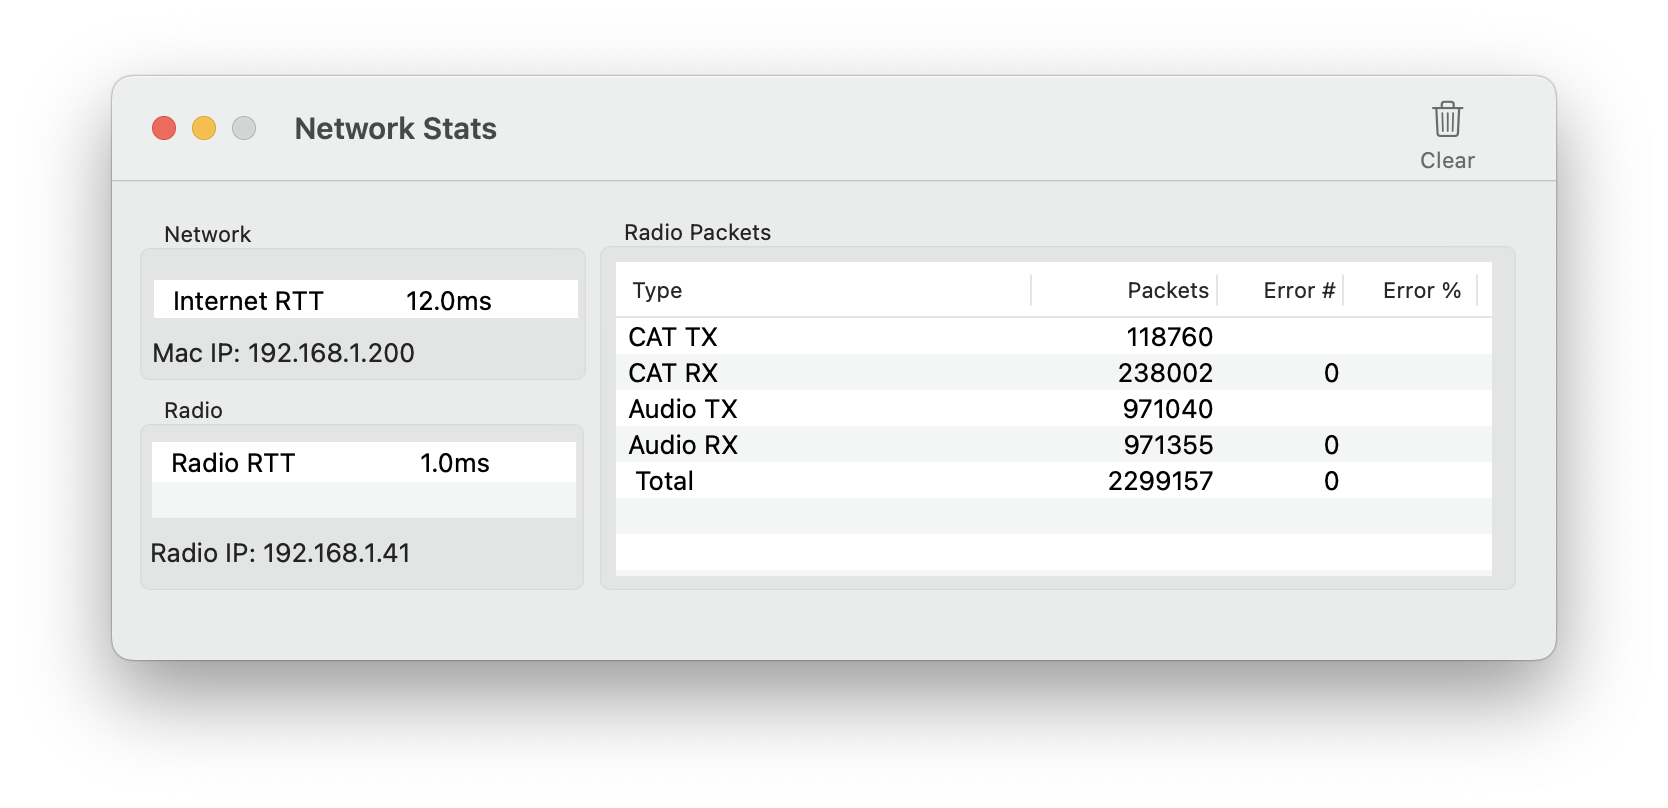Select the Audio RX row
This screenshot has width=1668, height=808.
pyautogui.click(x=1054, y=445)
